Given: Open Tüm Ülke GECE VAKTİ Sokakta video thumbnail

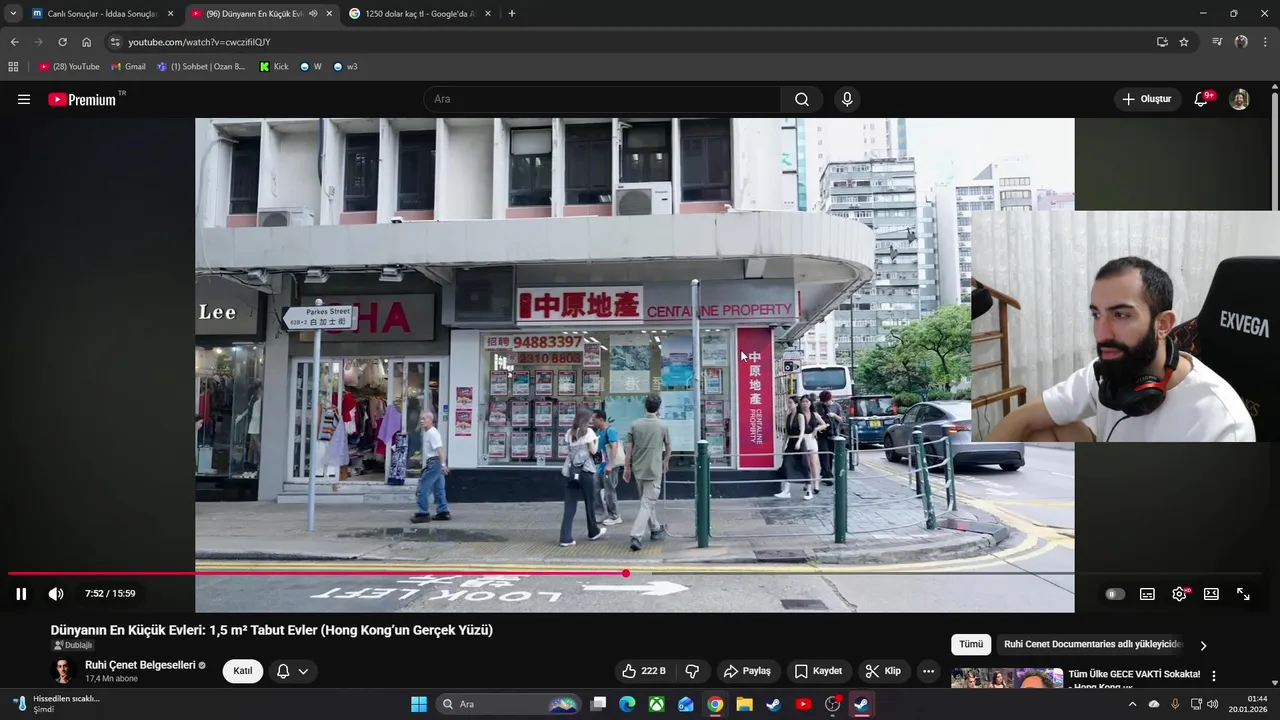Looking at the screenshot, I should pyautogui.click(x=1006, y=678).
